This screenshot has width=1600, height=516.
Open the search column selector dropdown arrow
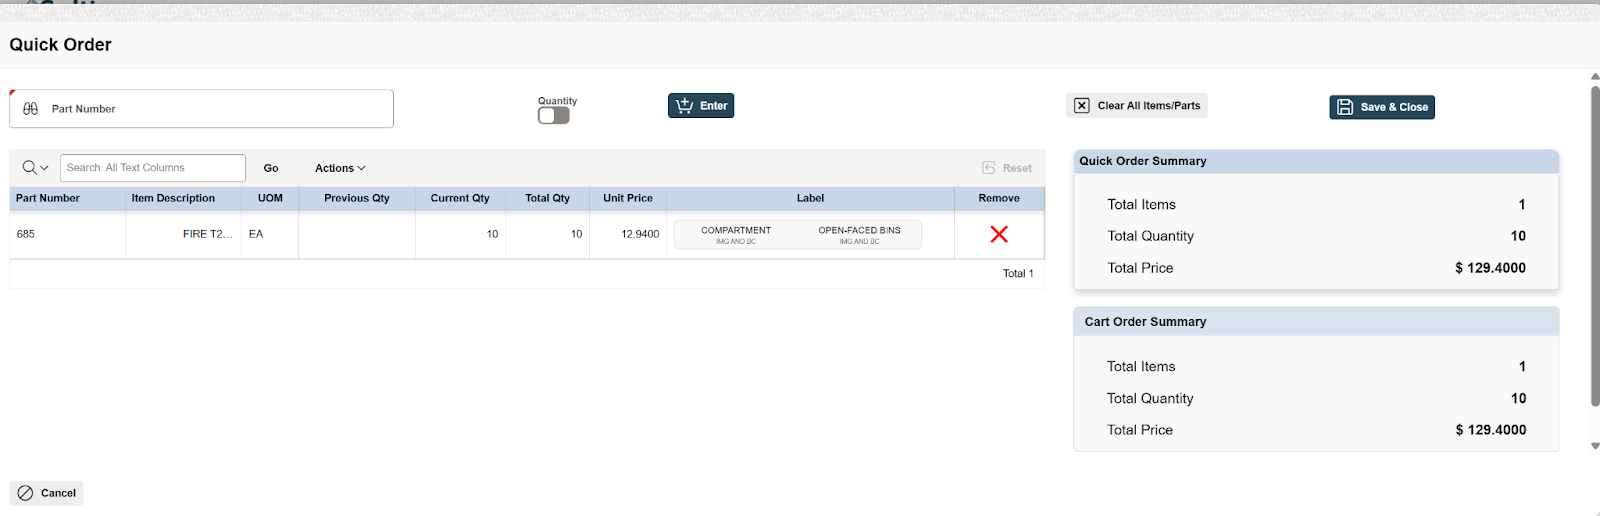pos(44,168)
